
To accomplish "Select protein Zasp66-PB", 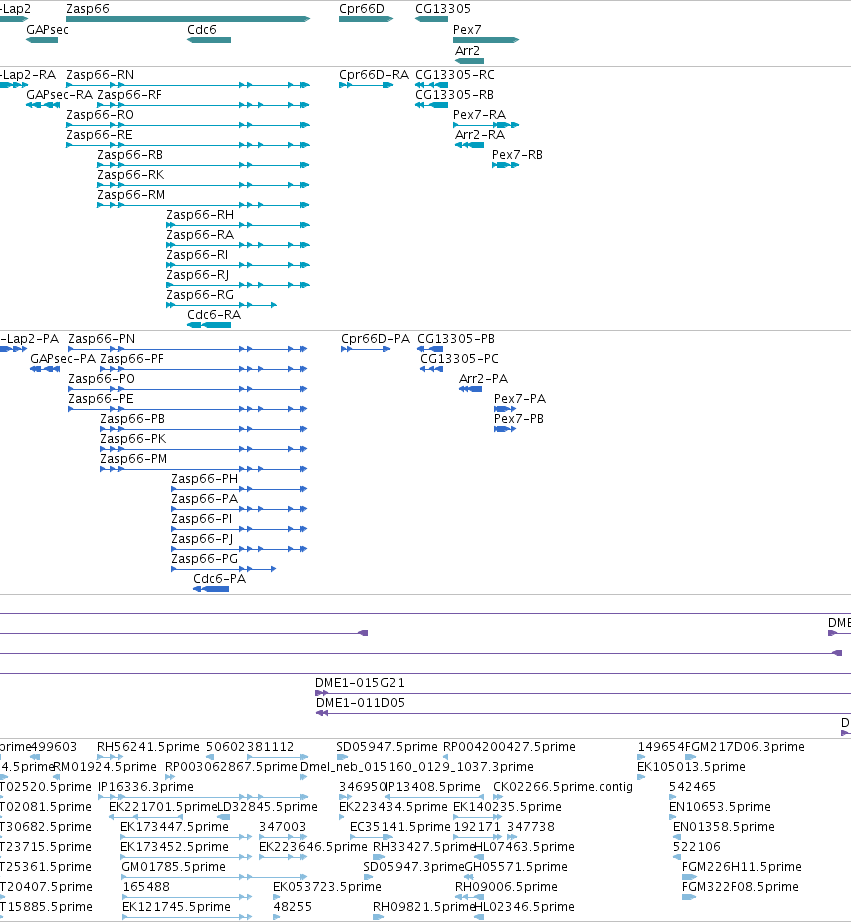I will pos(203,429).
